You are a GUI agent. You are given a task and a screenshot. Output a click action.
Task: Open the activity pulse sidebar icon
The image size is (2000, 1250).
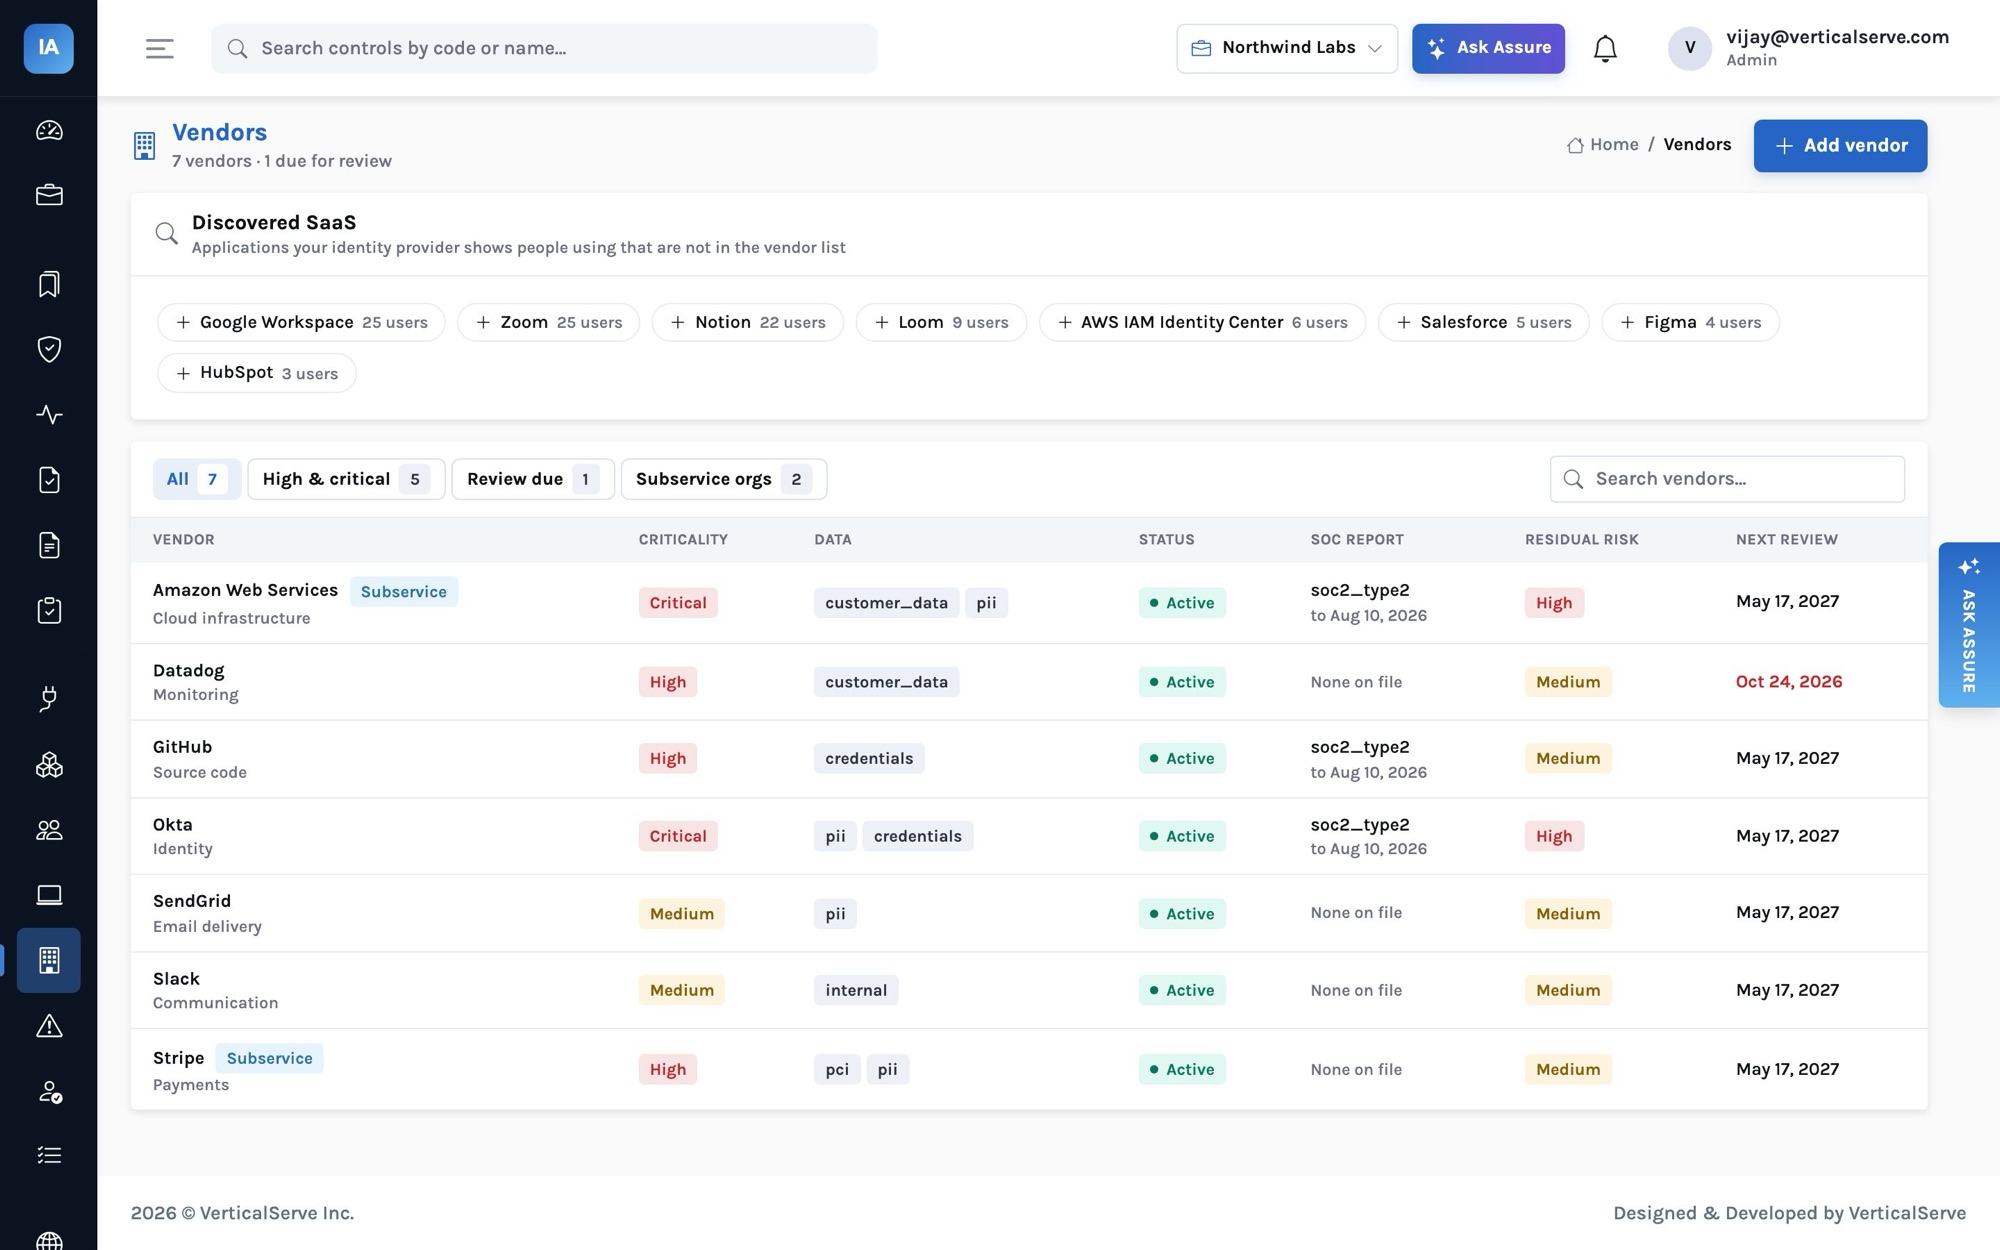pos(49,414)
